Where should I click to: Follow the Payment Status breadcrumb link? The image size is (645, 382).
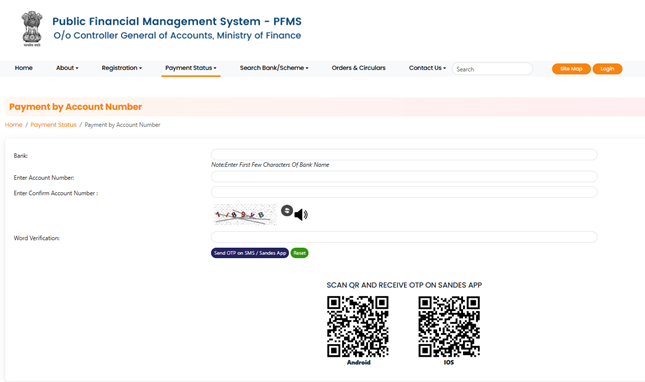coord(53,125)
